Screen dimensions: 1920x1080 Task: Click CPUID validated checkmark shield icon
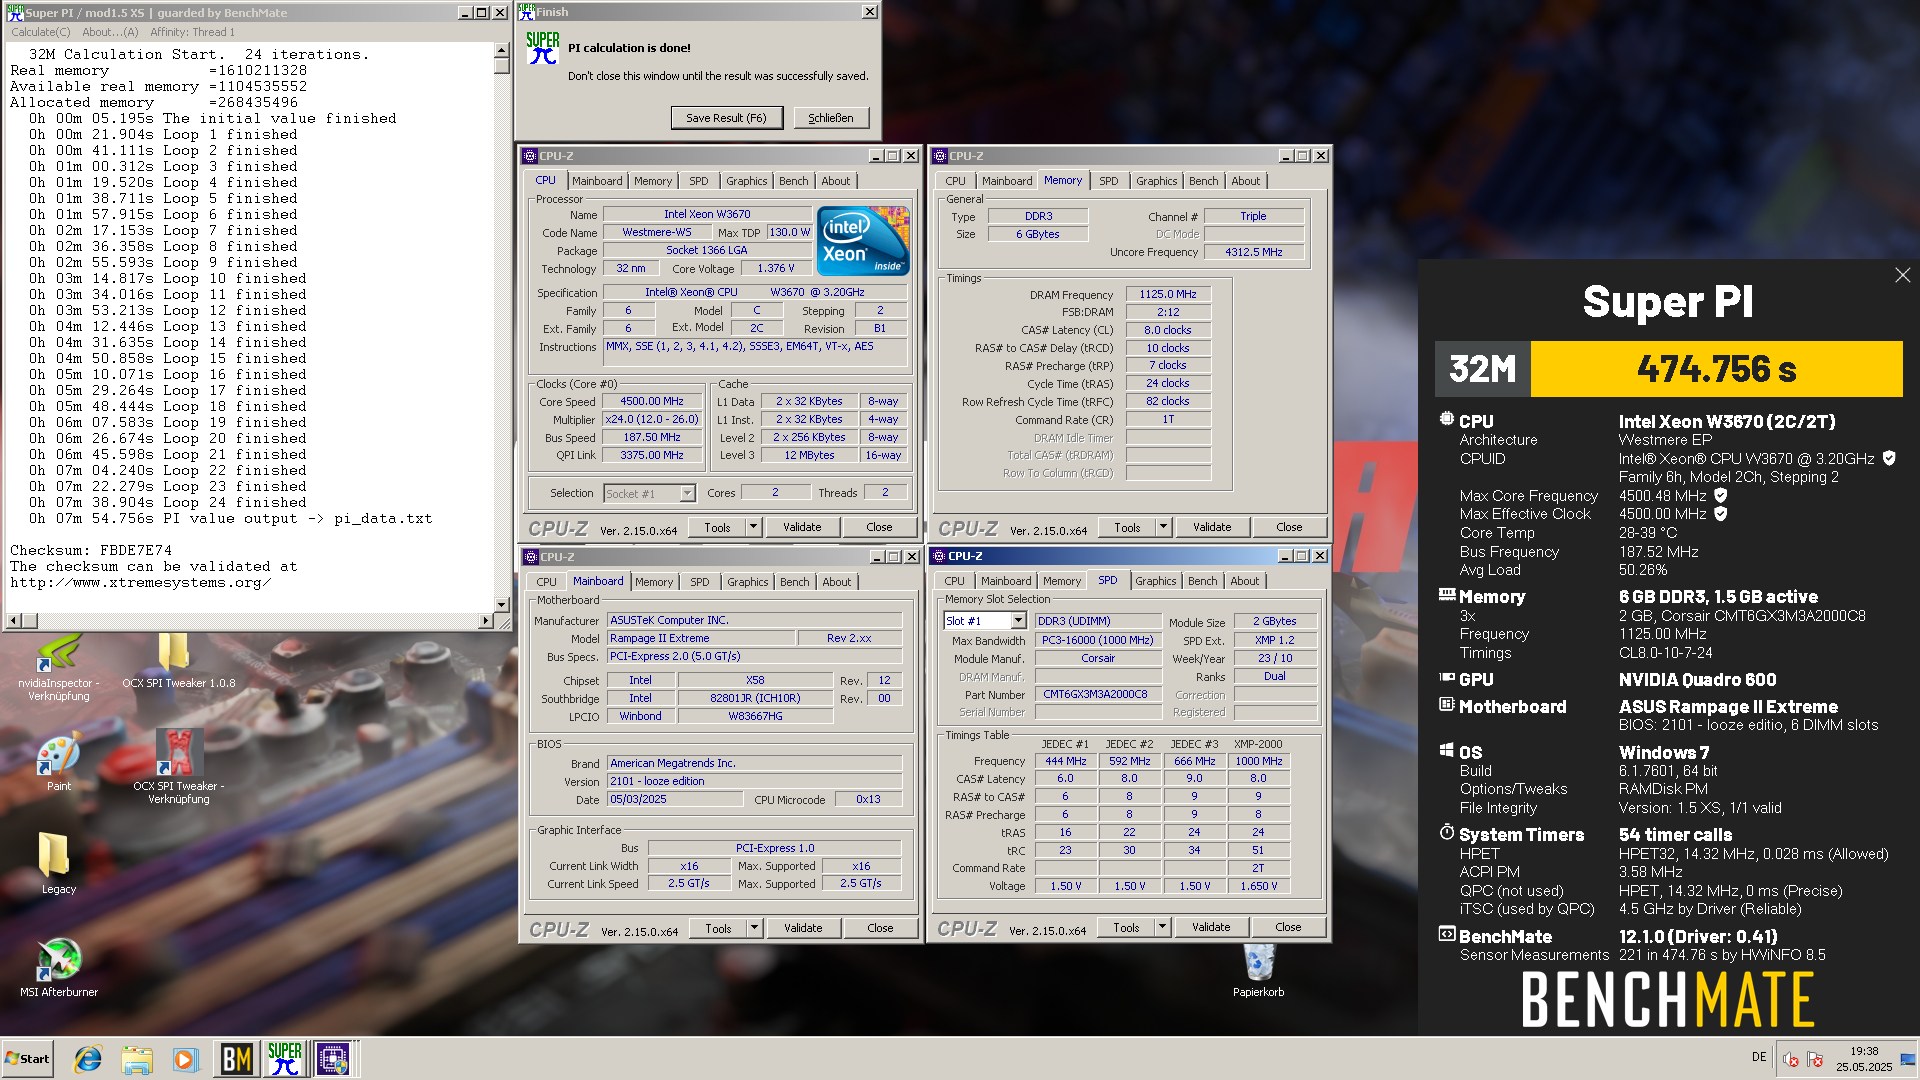pyautogui.click(x=1889, y=458)
